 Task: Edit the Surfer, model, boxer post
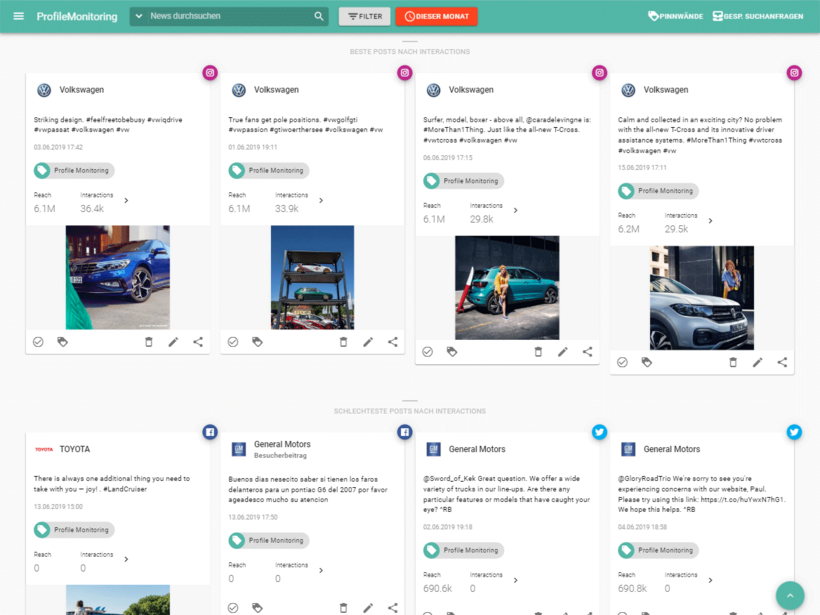pyautogui.click(x=563, y=352)
